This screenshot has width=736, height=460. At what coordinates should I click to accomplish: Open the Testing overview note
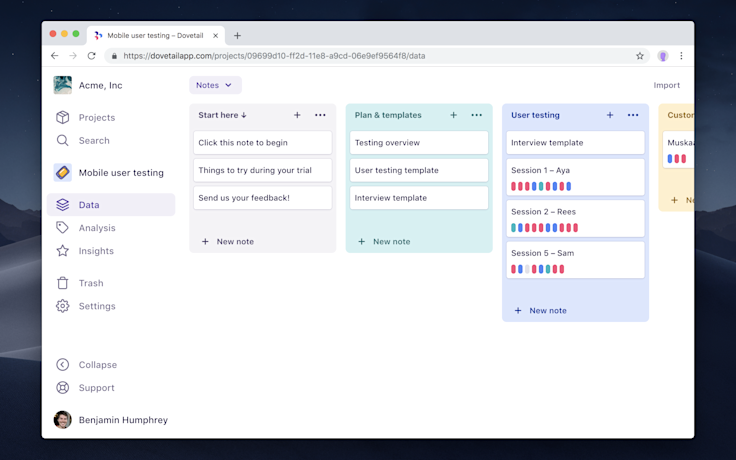point(419,143)
